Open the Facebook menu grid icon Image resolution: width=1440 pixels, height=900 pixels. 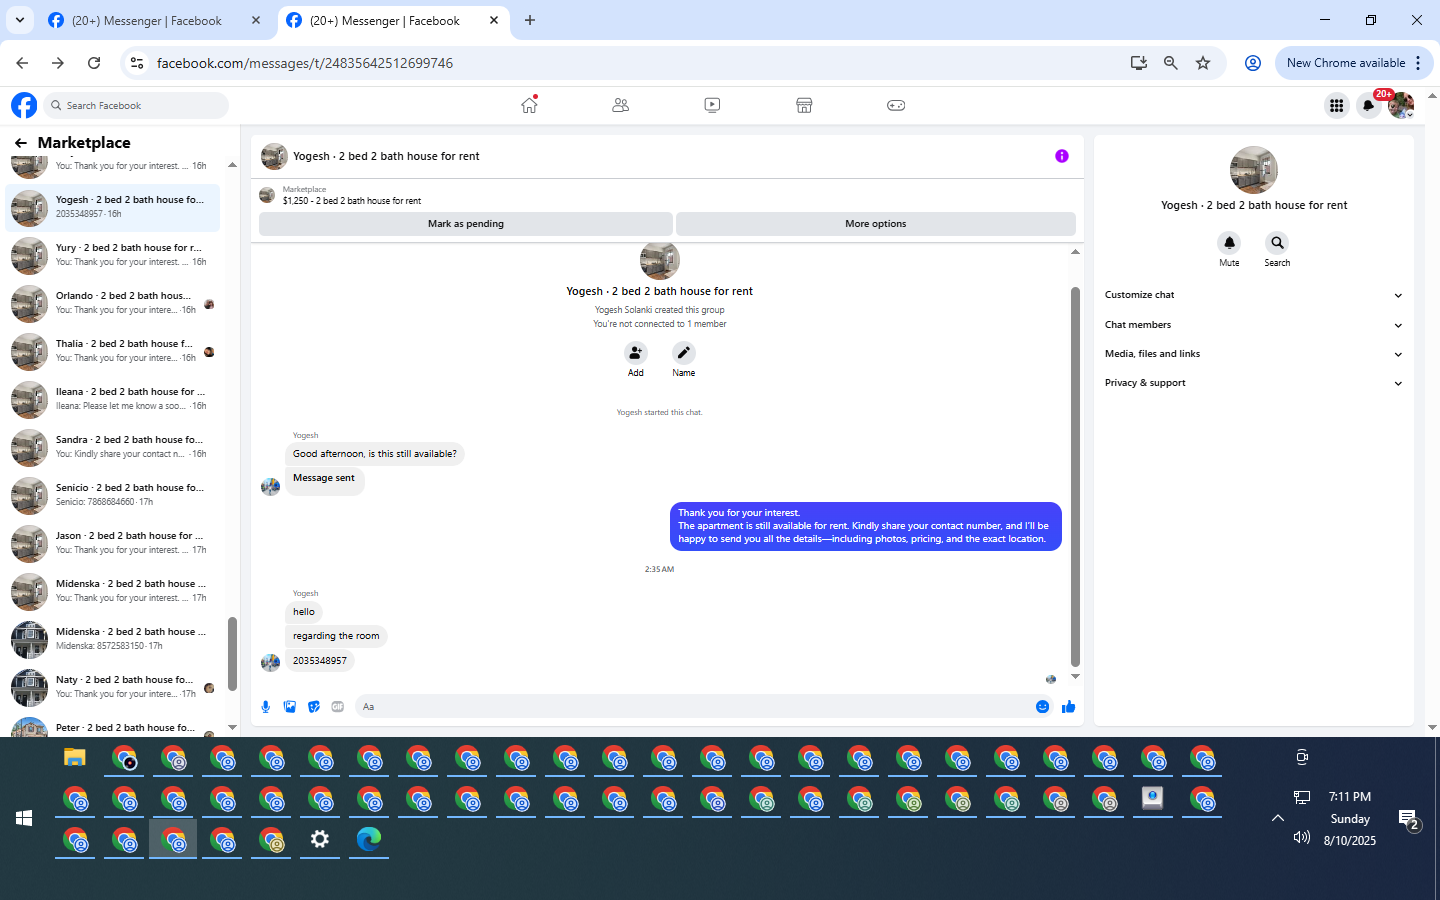point(1336,105)
